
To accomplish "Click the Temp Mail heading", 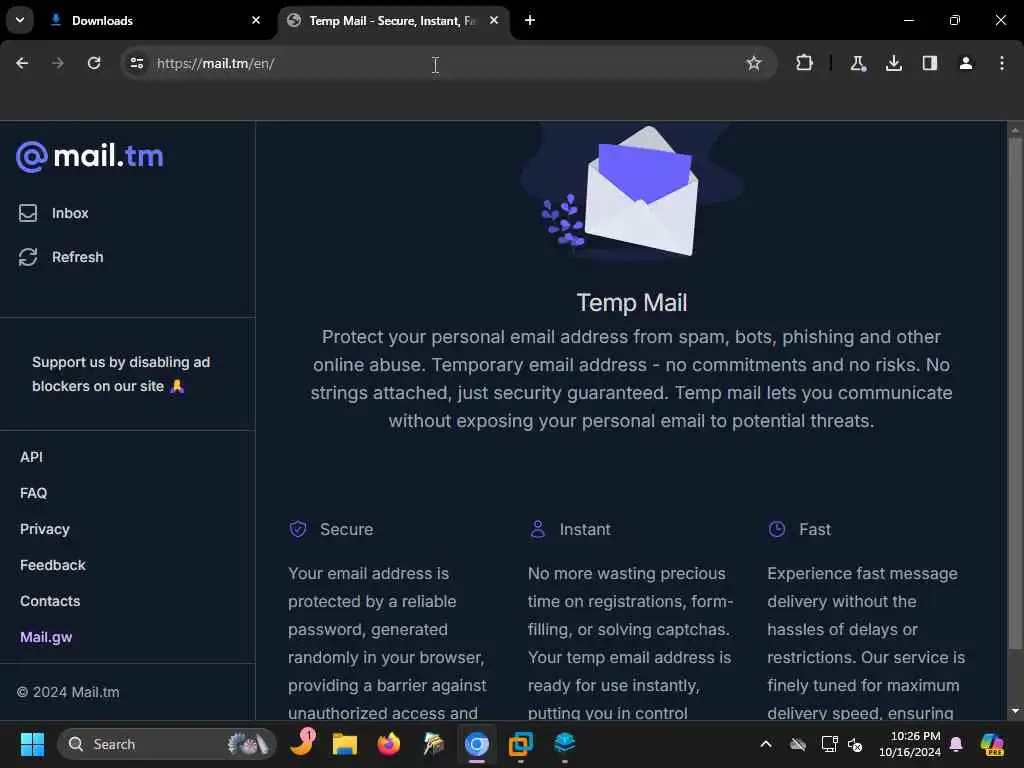I will point(632,303).
